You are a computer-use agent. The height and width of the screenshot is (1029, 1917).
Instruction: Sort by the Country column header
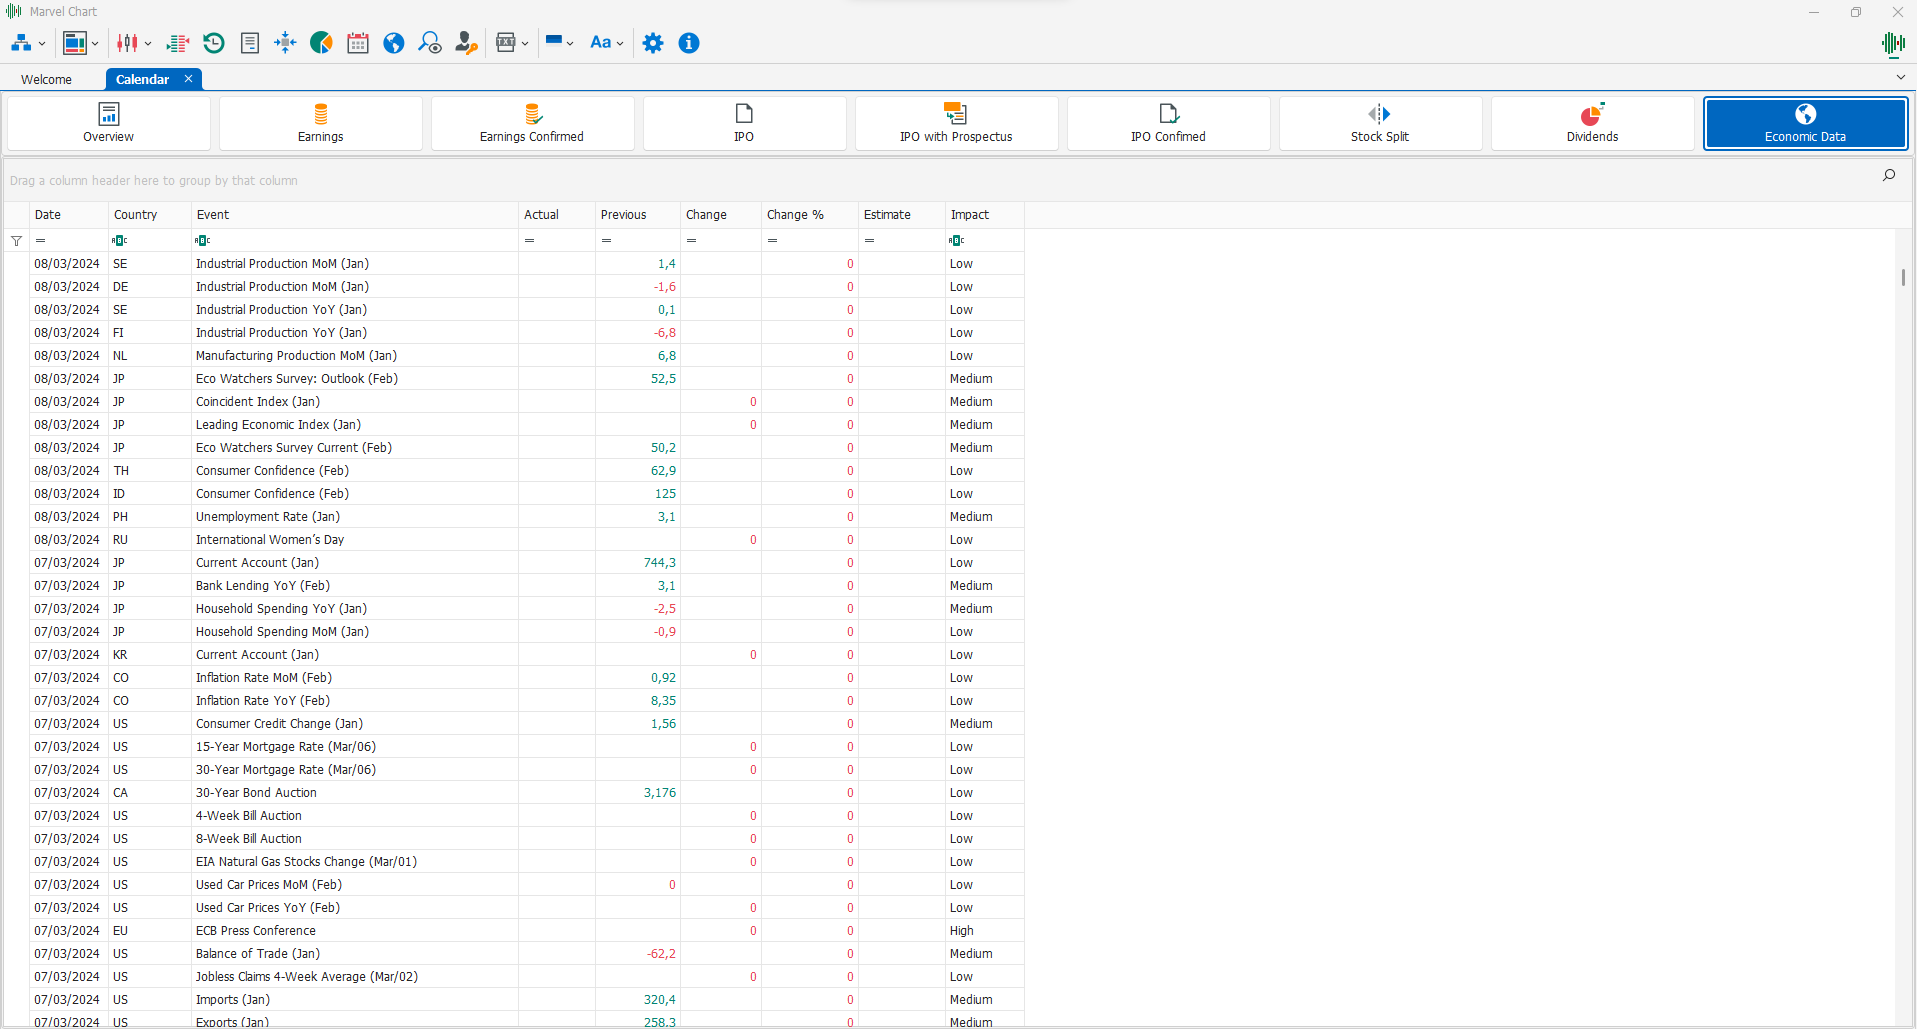click(150, 215)
